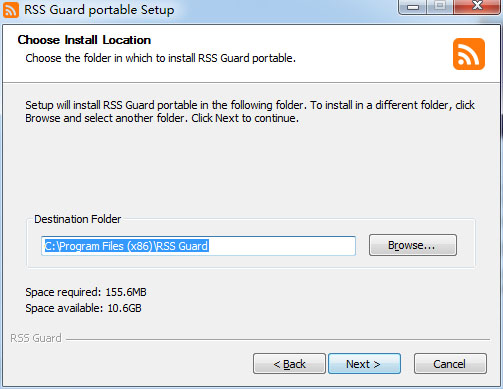Viewport: 503px width, 389px height.
Task: Click the 'Choose the folder in which' subtitle
Action: coord(161,58)
